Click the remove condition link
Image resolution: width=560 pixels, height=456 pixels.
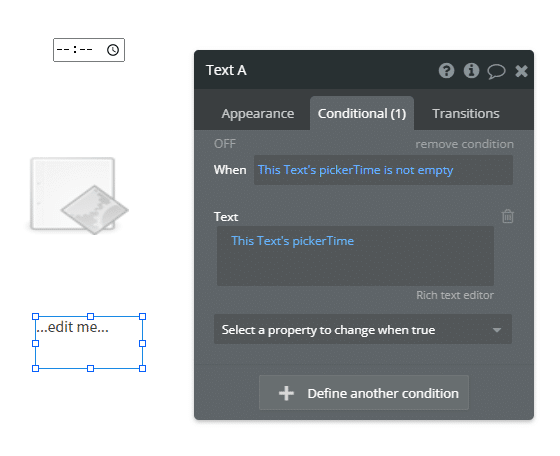coord(464,144)
